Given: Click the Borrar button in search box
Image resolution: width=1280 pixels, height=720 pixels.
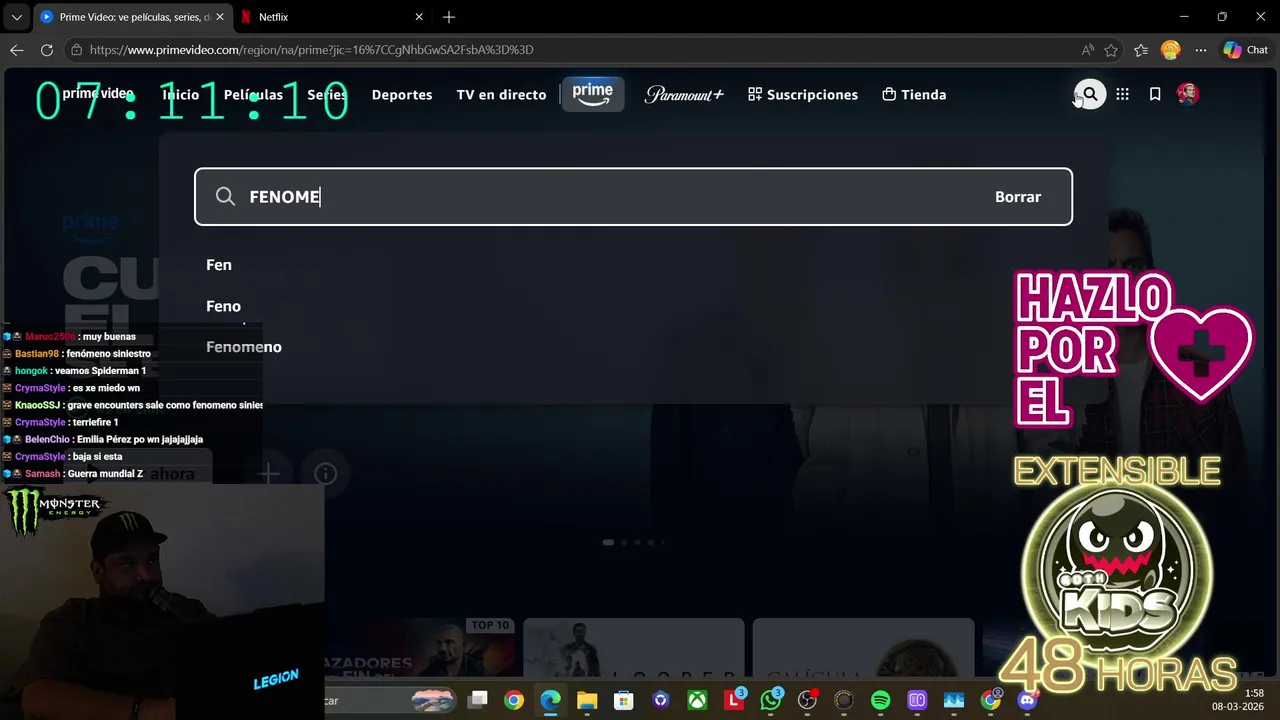Looking at the screenshot, I should pyautogui.click(x=1018, y=197).
